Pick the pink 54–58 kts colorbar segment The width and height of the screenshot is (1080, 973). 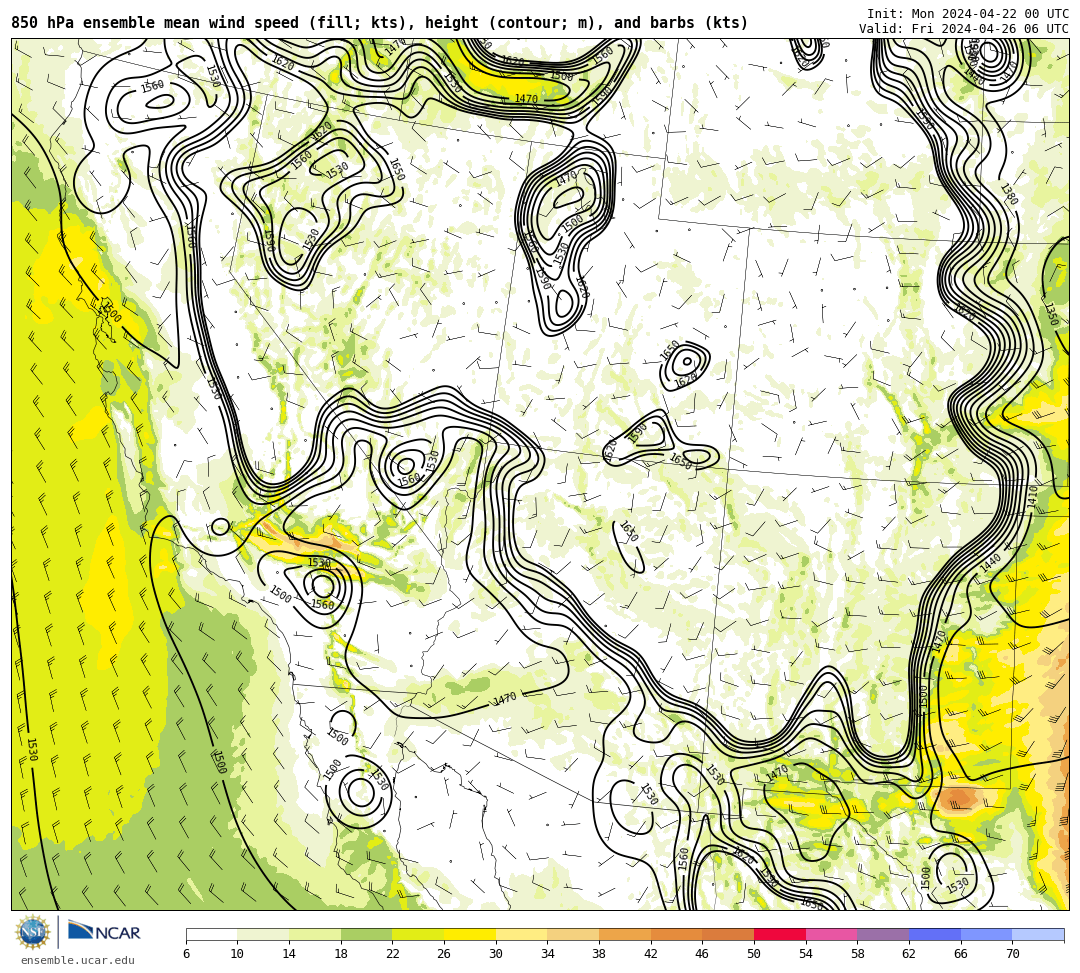pyautogui.click(x=831, y=934)
